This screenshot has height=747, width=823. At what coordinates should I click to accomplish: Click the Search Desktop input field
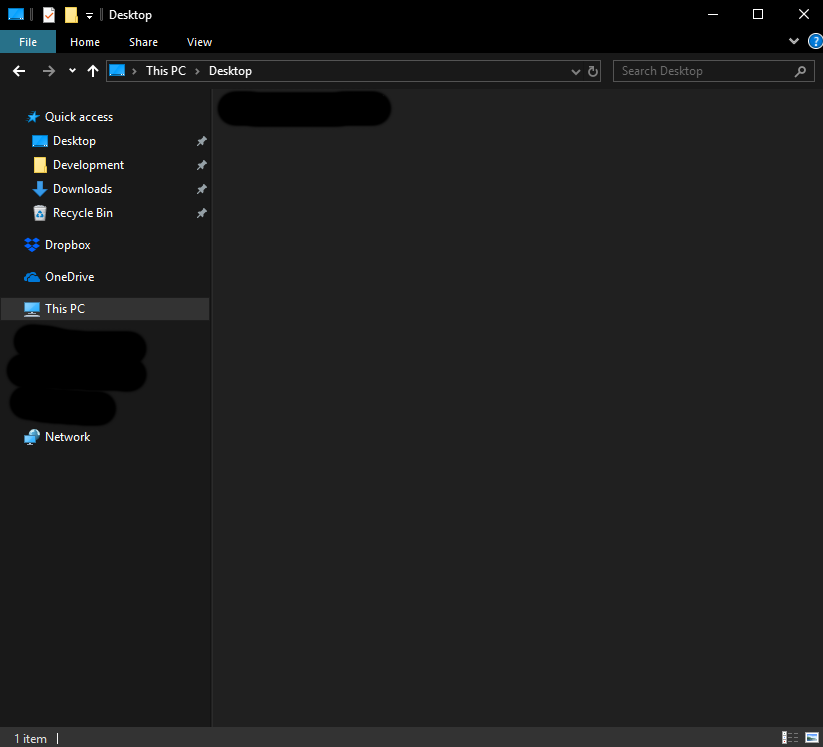704,71
